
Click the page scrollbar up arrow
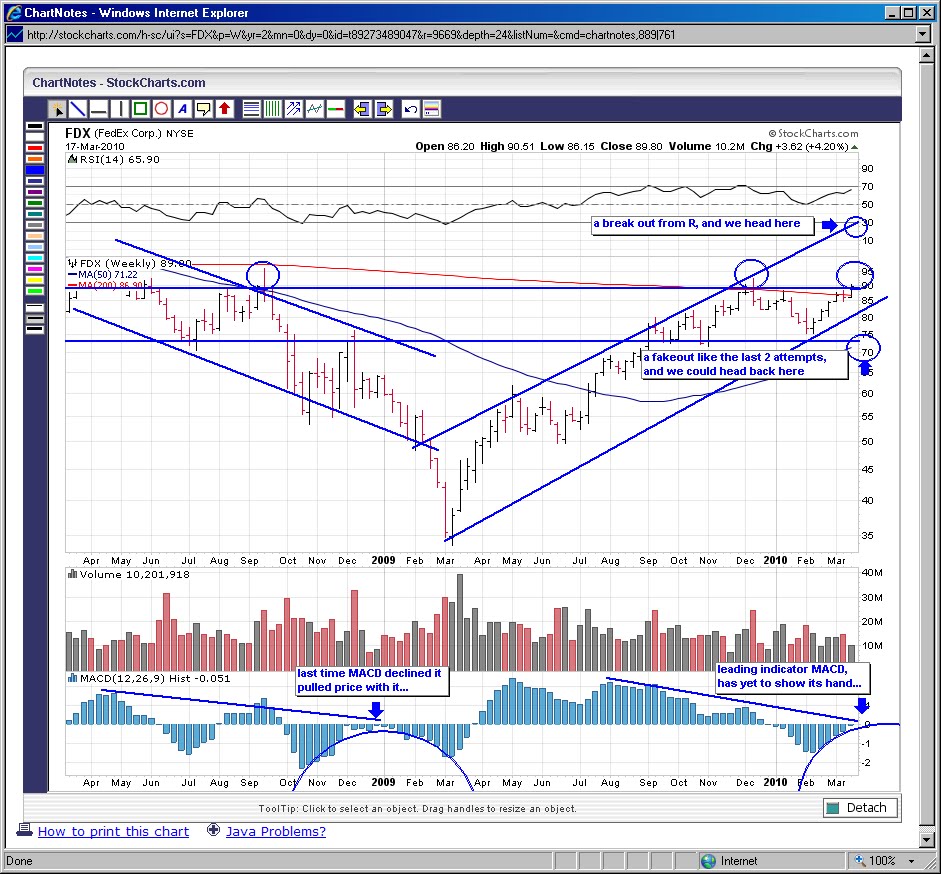click(926, 55)
